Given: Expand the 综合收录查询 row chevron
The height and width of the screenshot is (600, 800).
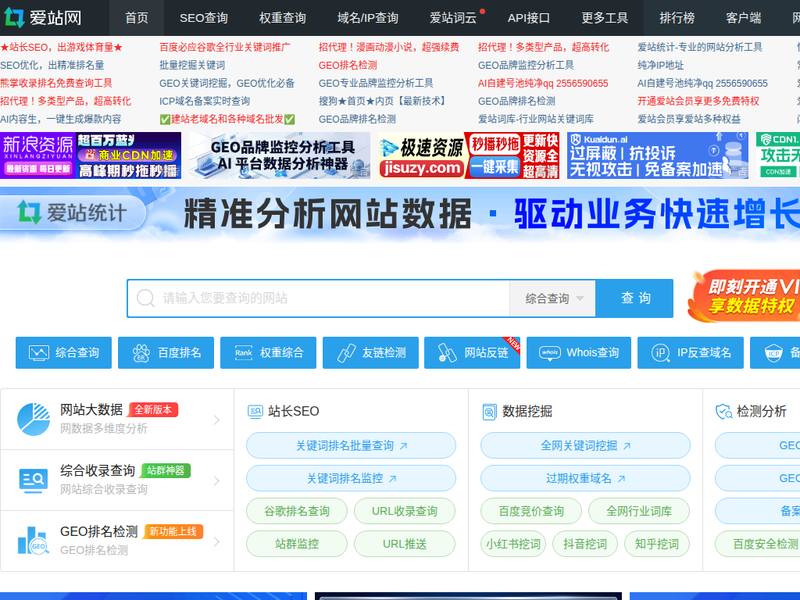Looking at the screenshot, I should (x=216, y=481).
